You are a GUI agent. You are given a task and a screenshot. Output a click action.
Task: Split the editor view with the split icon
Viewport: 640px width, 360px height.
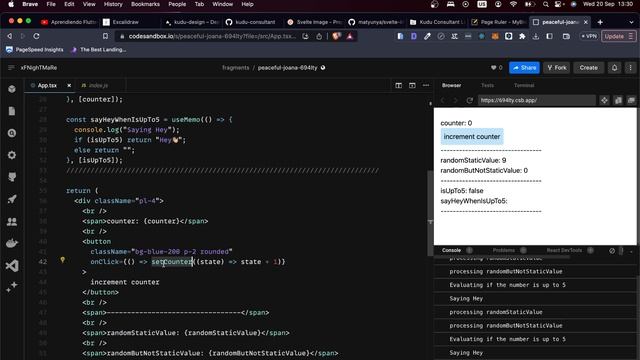click(x=398, y=85)
